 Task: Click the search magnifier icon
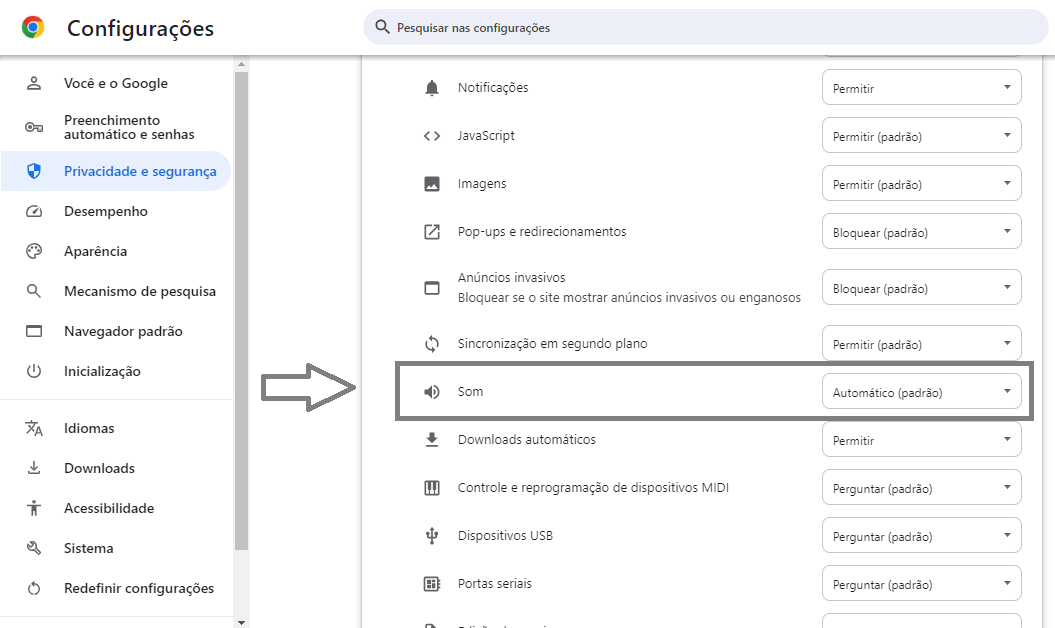tap(381, 27)
